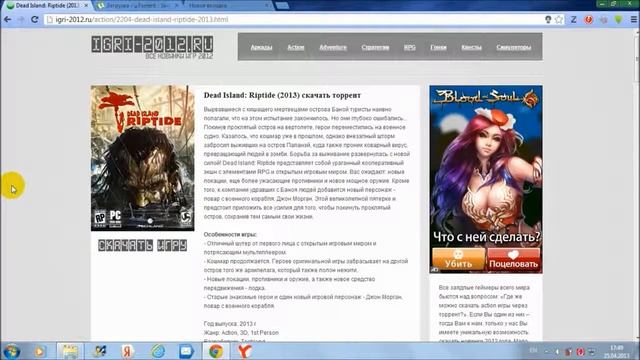
Task: Open the mail envelope taskbar icon
Action: tap(186, 351)
